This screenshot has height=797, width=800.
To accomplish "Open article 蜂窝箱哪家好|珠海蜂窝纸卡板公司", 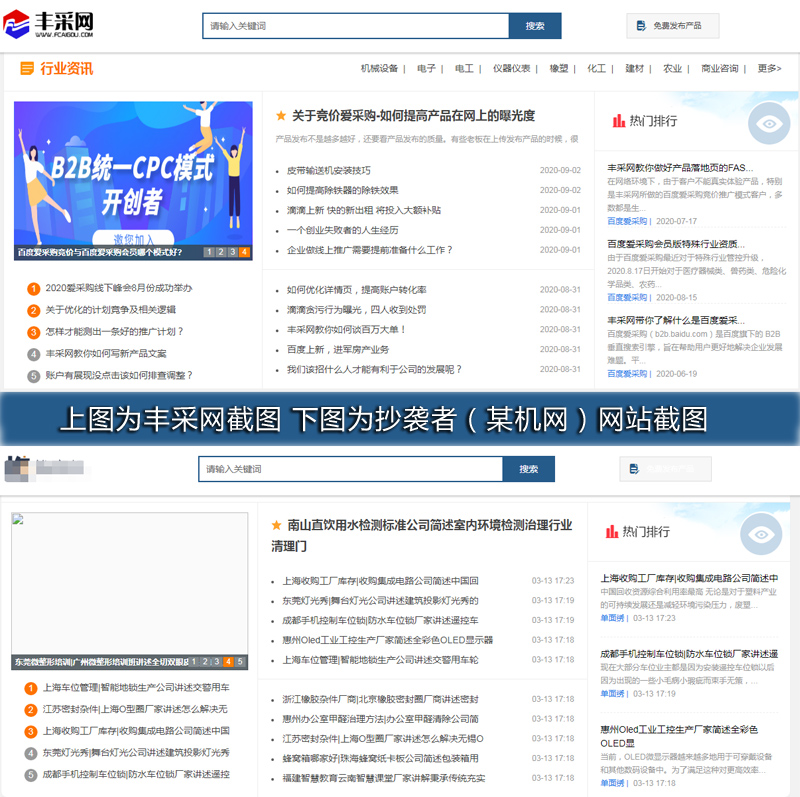I will [x=380, y=758].
